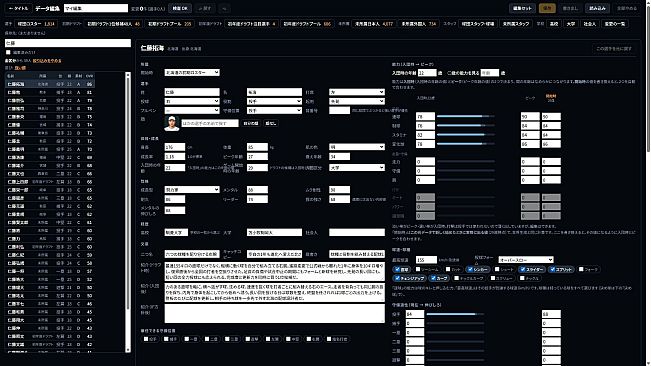This screenshot has height=366, width=651.
Task: Open the 開始時 roster dropdown
Action: [x=192, y=73]
